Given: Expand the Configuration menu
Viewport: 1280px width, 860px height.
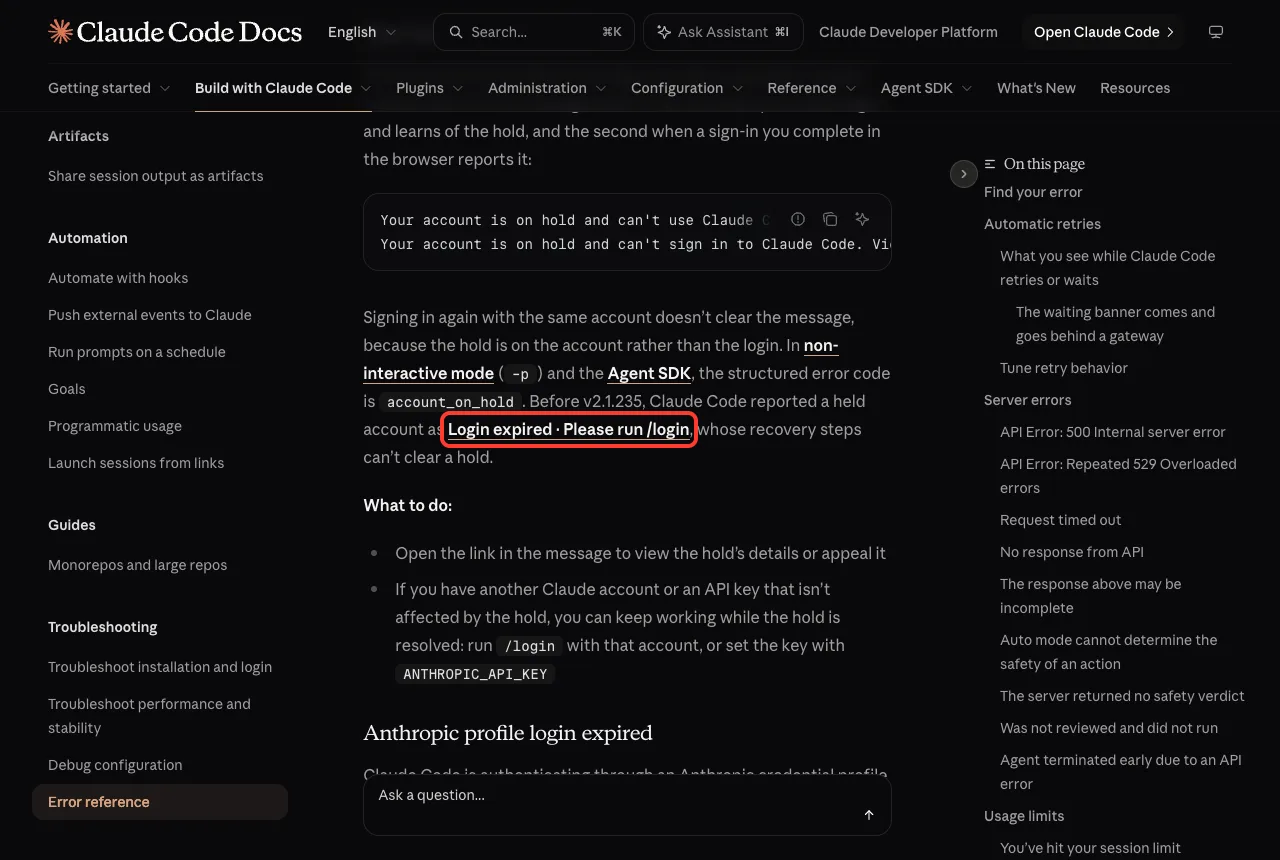Looking at the screenshot, I should point(687,88).
